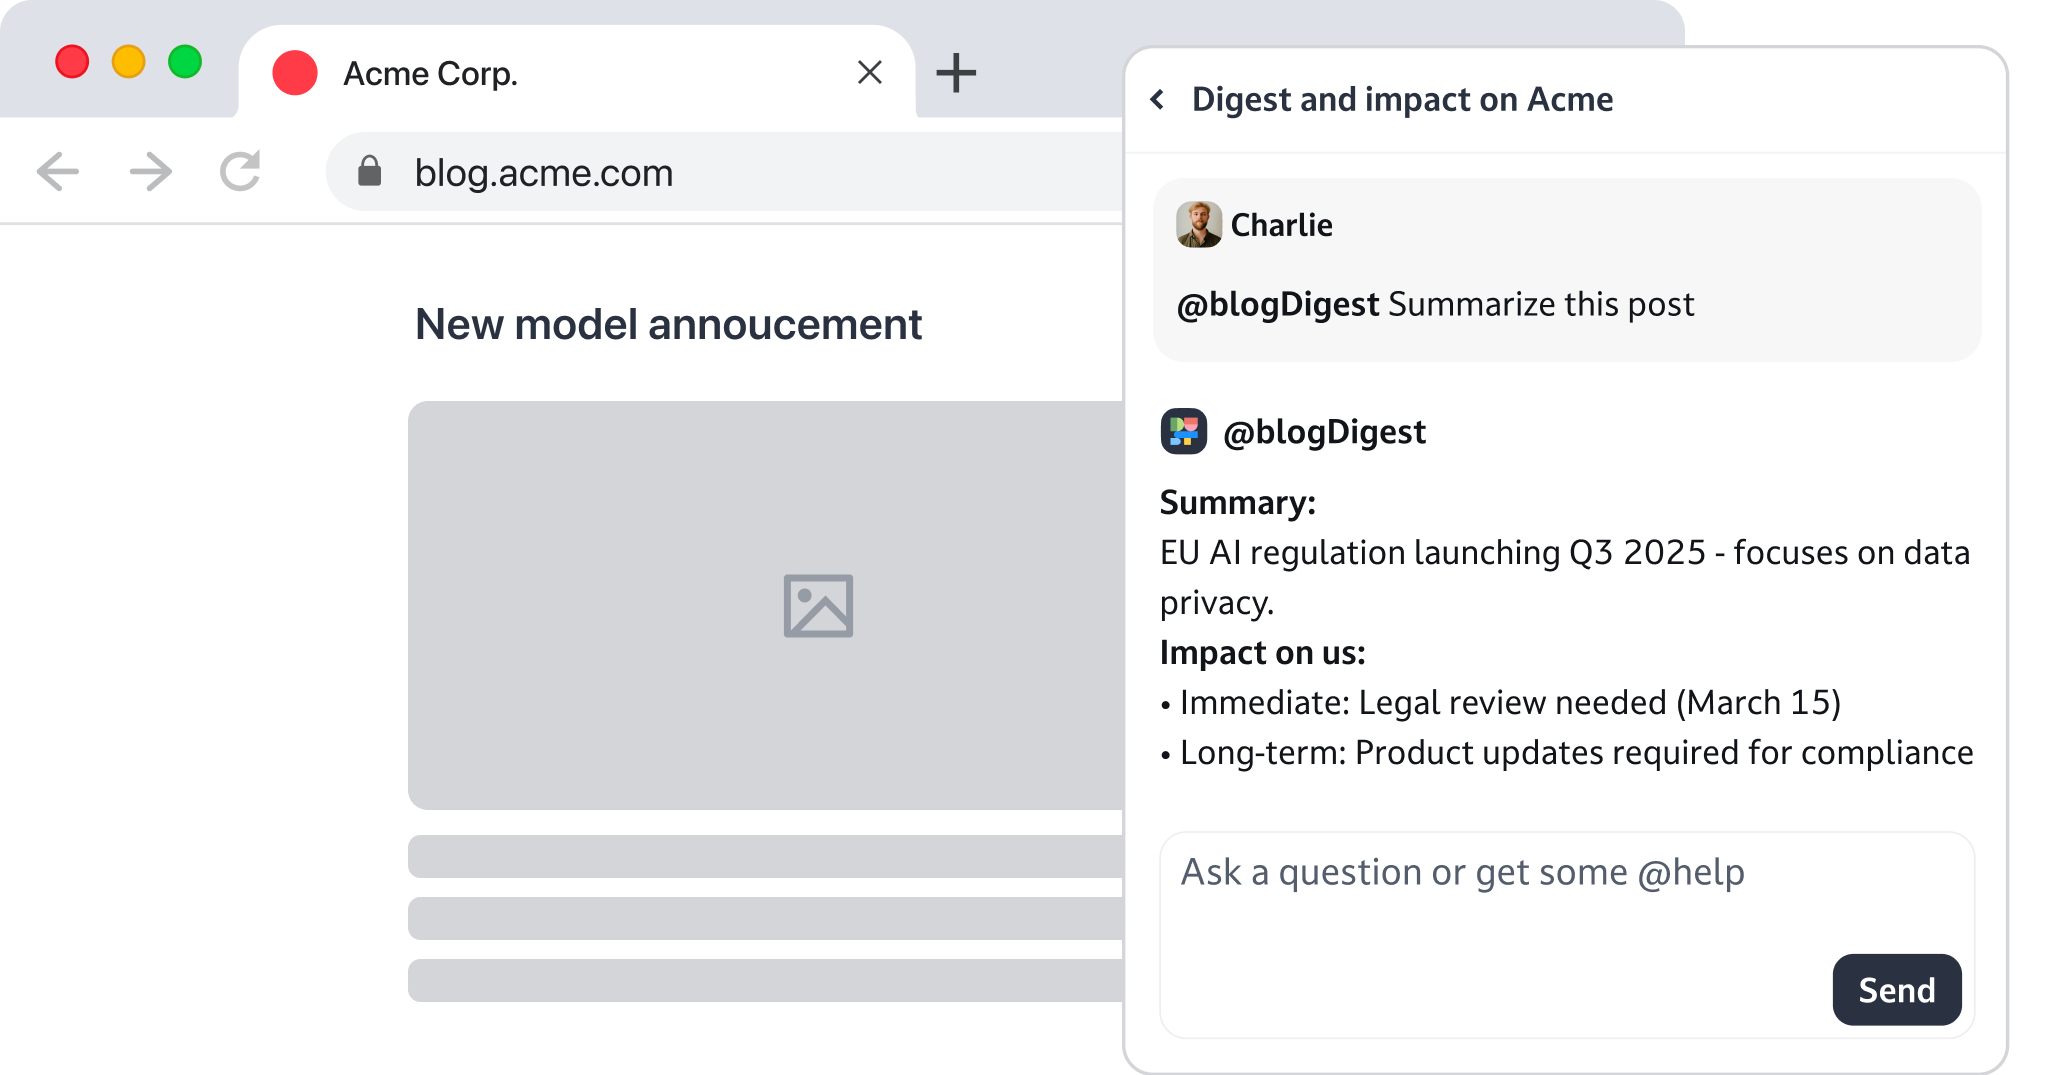Click the Acme Corp favicon on the tab
The image size is (2048, 1075).
point(295,73)
